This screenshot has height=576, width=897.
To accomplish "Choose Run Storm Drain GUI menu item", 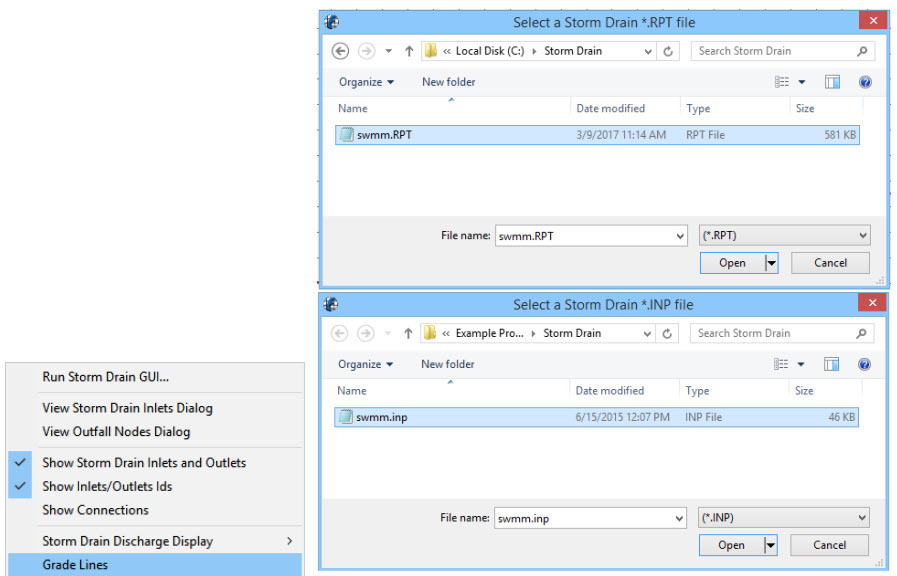I will point(105,377).
